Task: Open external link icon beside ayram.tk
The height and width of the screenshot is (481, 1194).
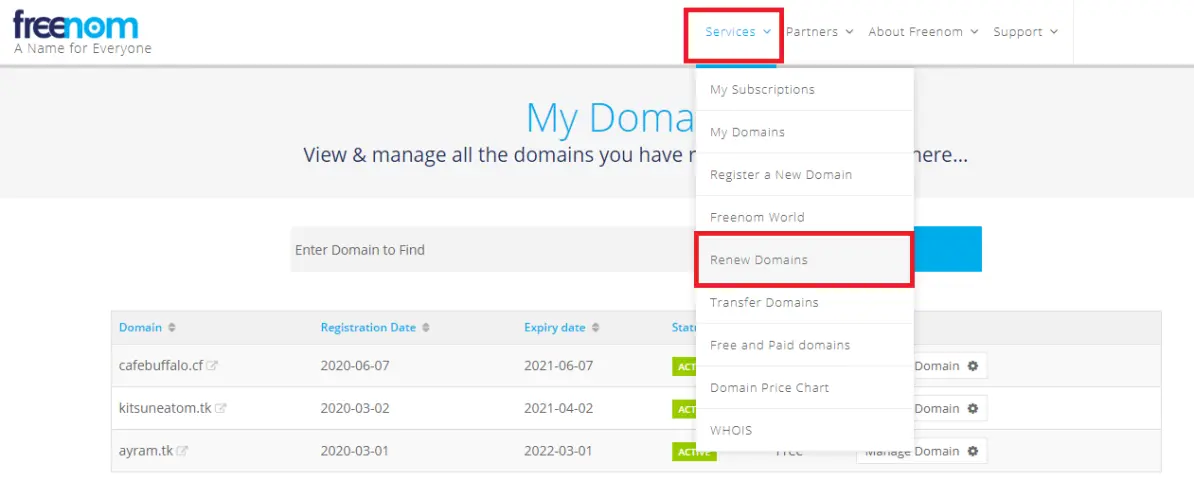Action: pos(183,451)
